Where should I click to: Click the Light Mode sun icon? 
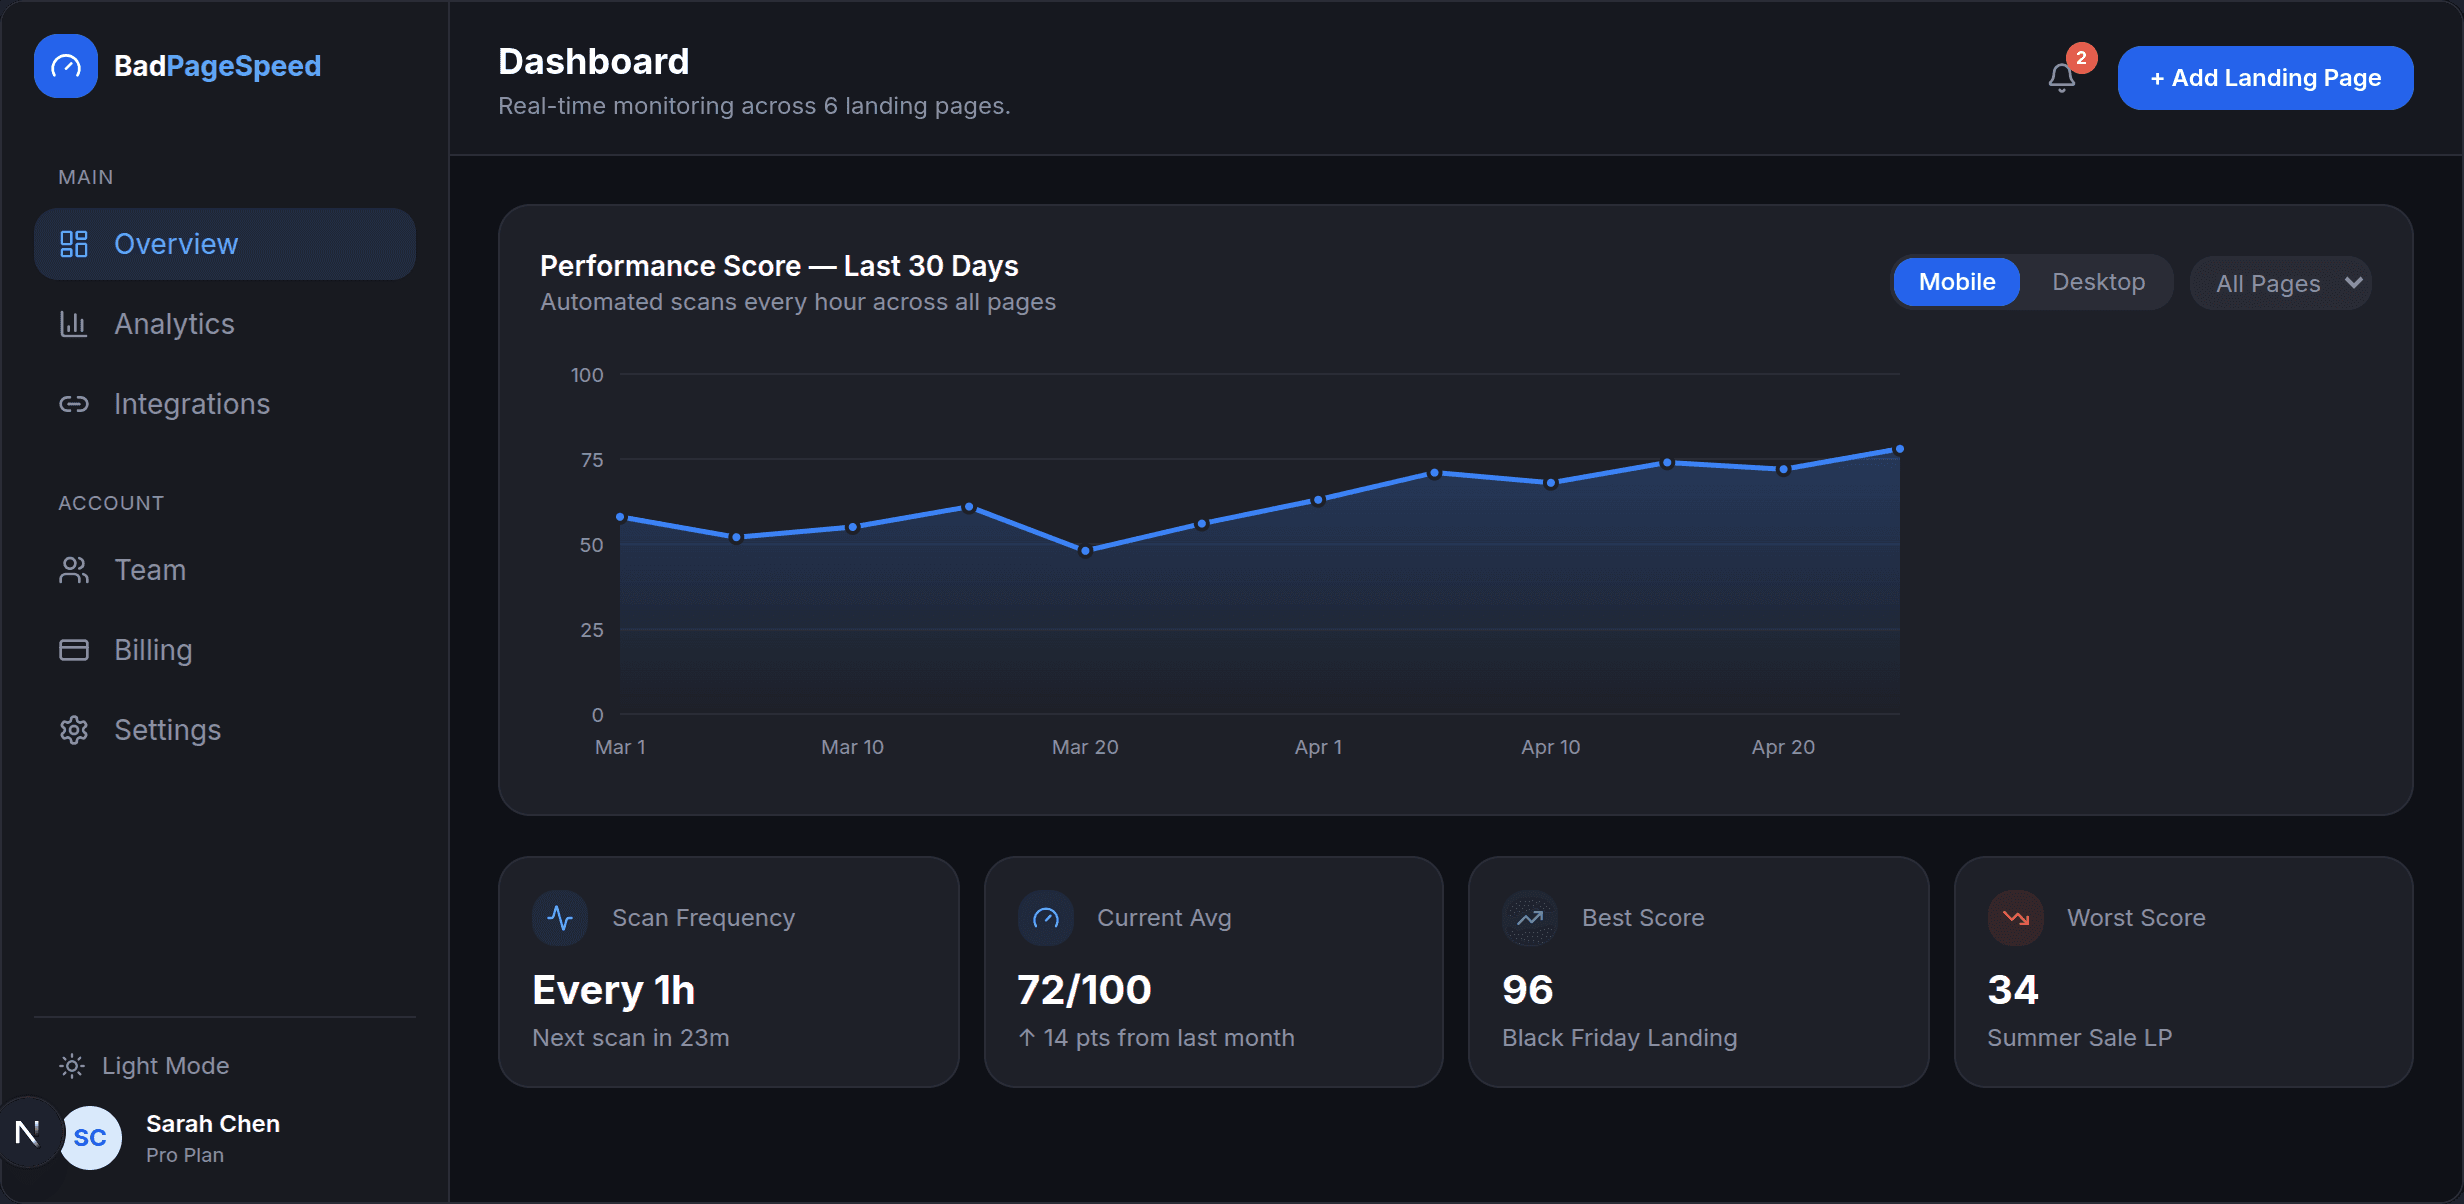coord(72,1066)
